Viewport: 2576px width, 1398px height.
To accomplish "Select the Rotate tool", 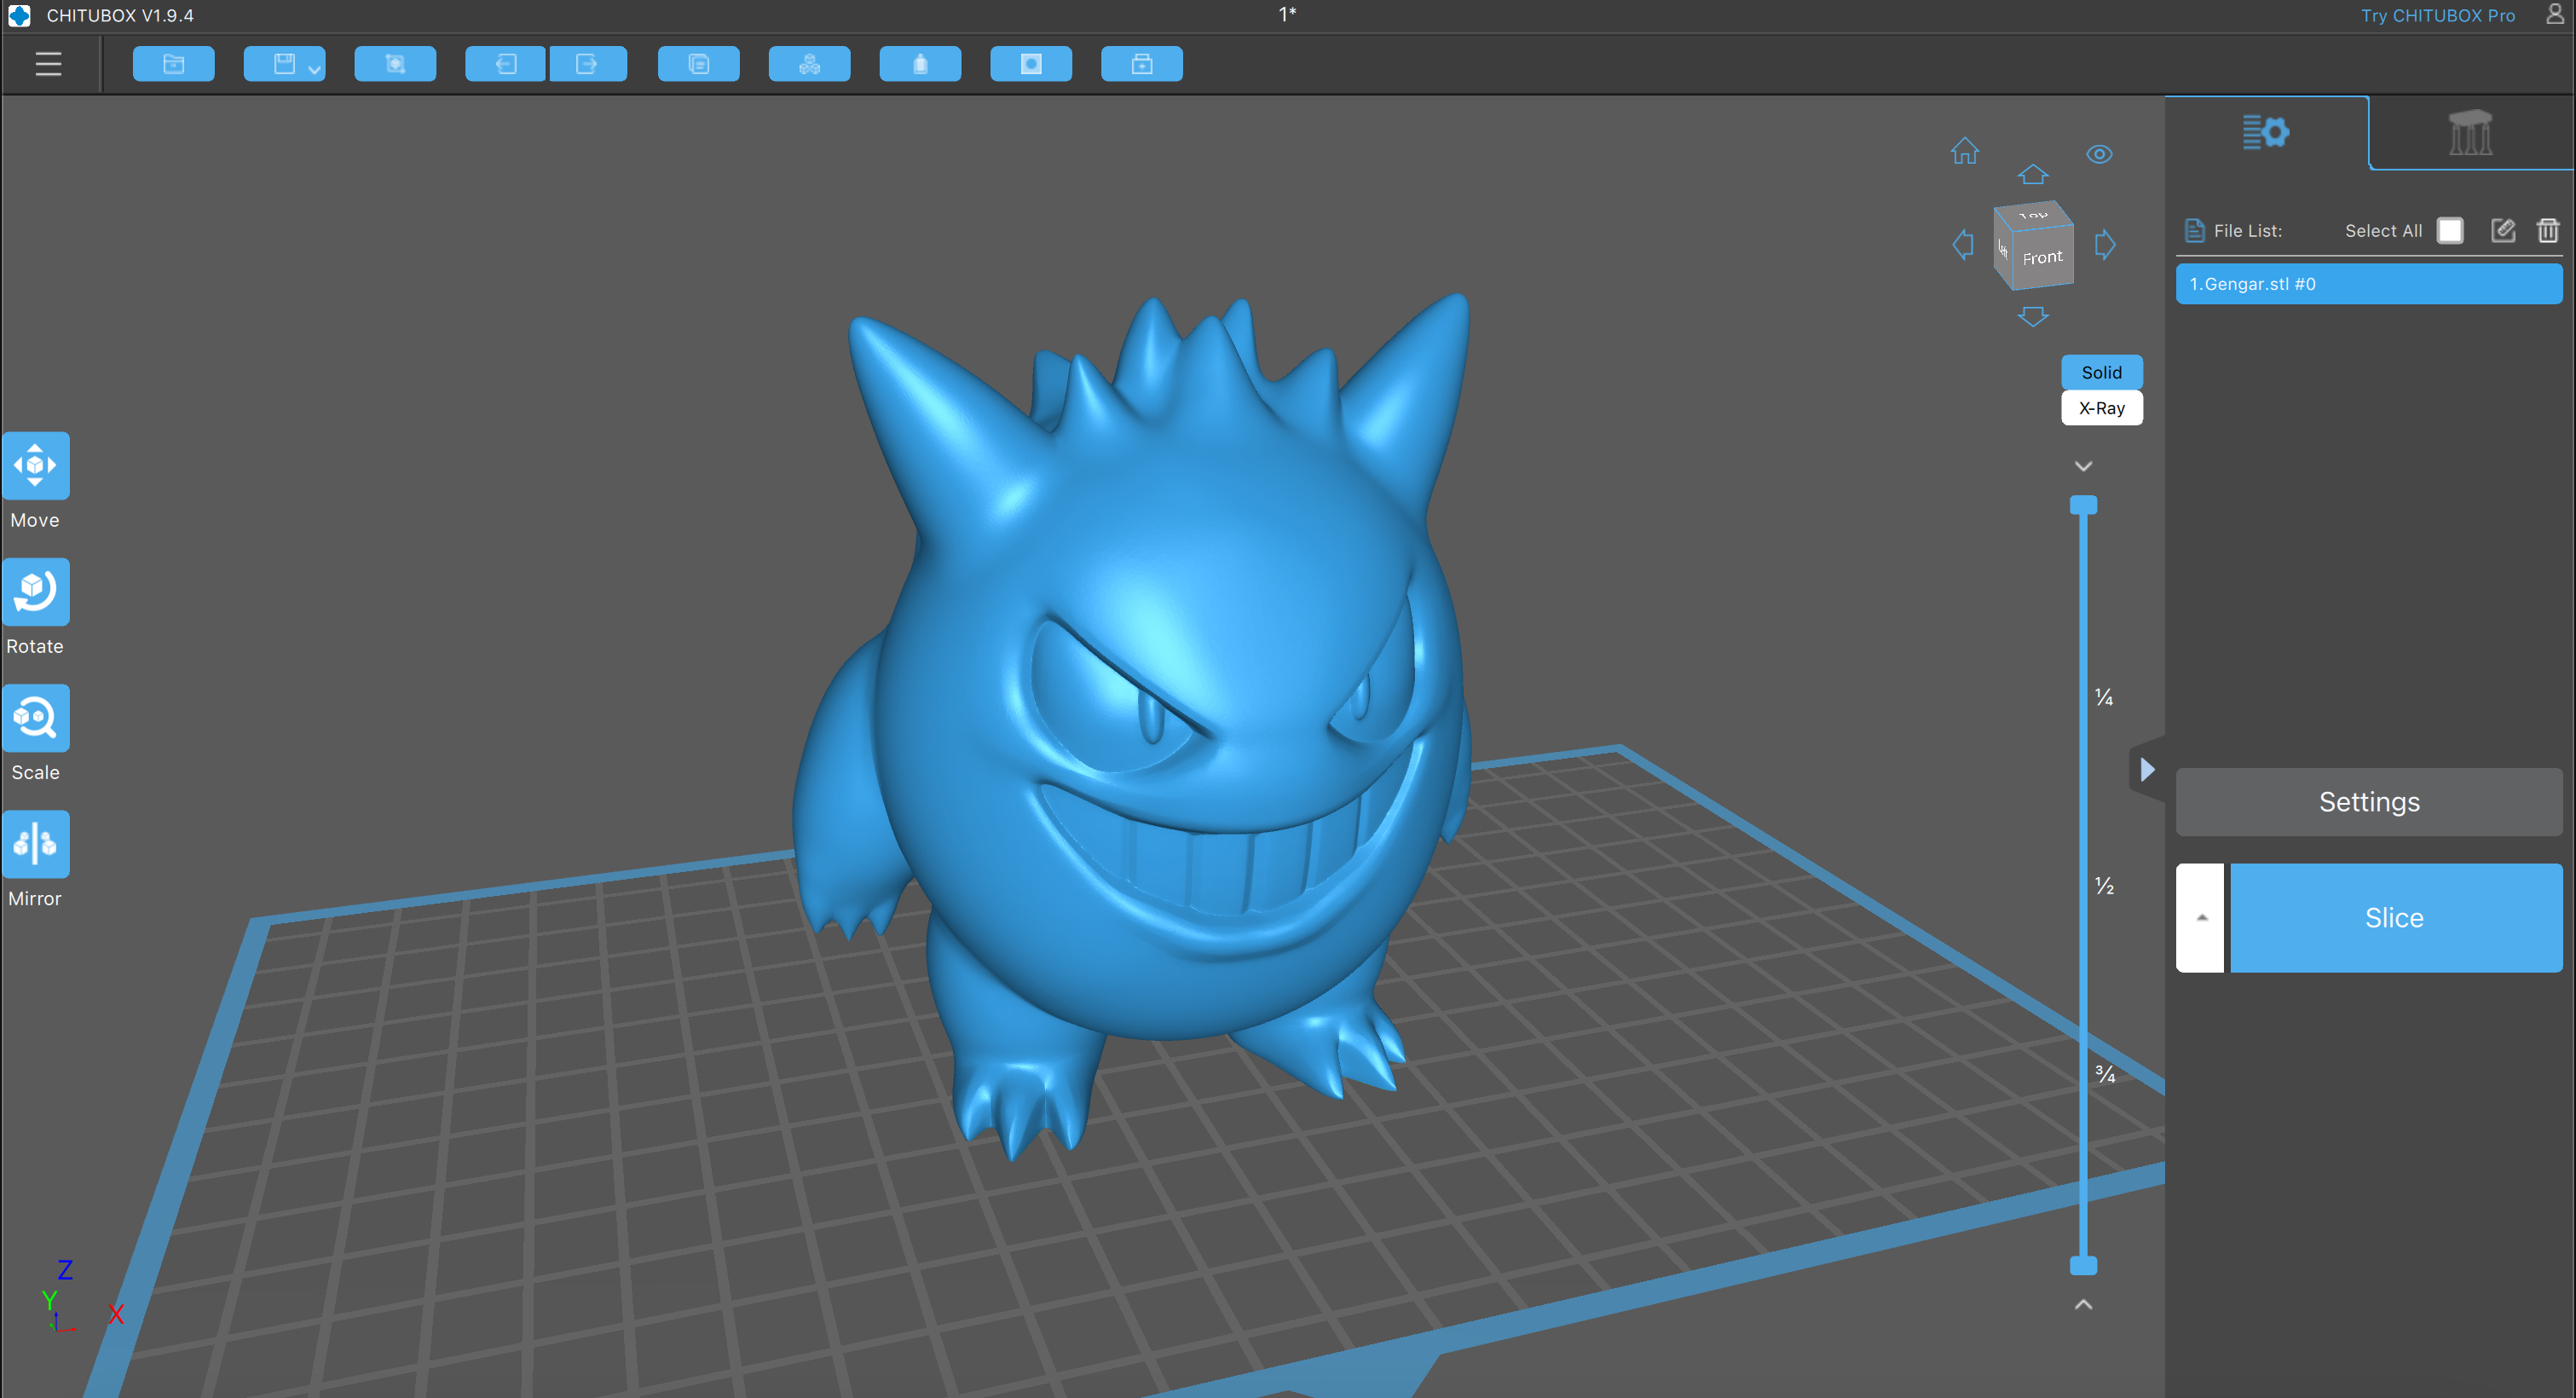I will pos(36,592).
